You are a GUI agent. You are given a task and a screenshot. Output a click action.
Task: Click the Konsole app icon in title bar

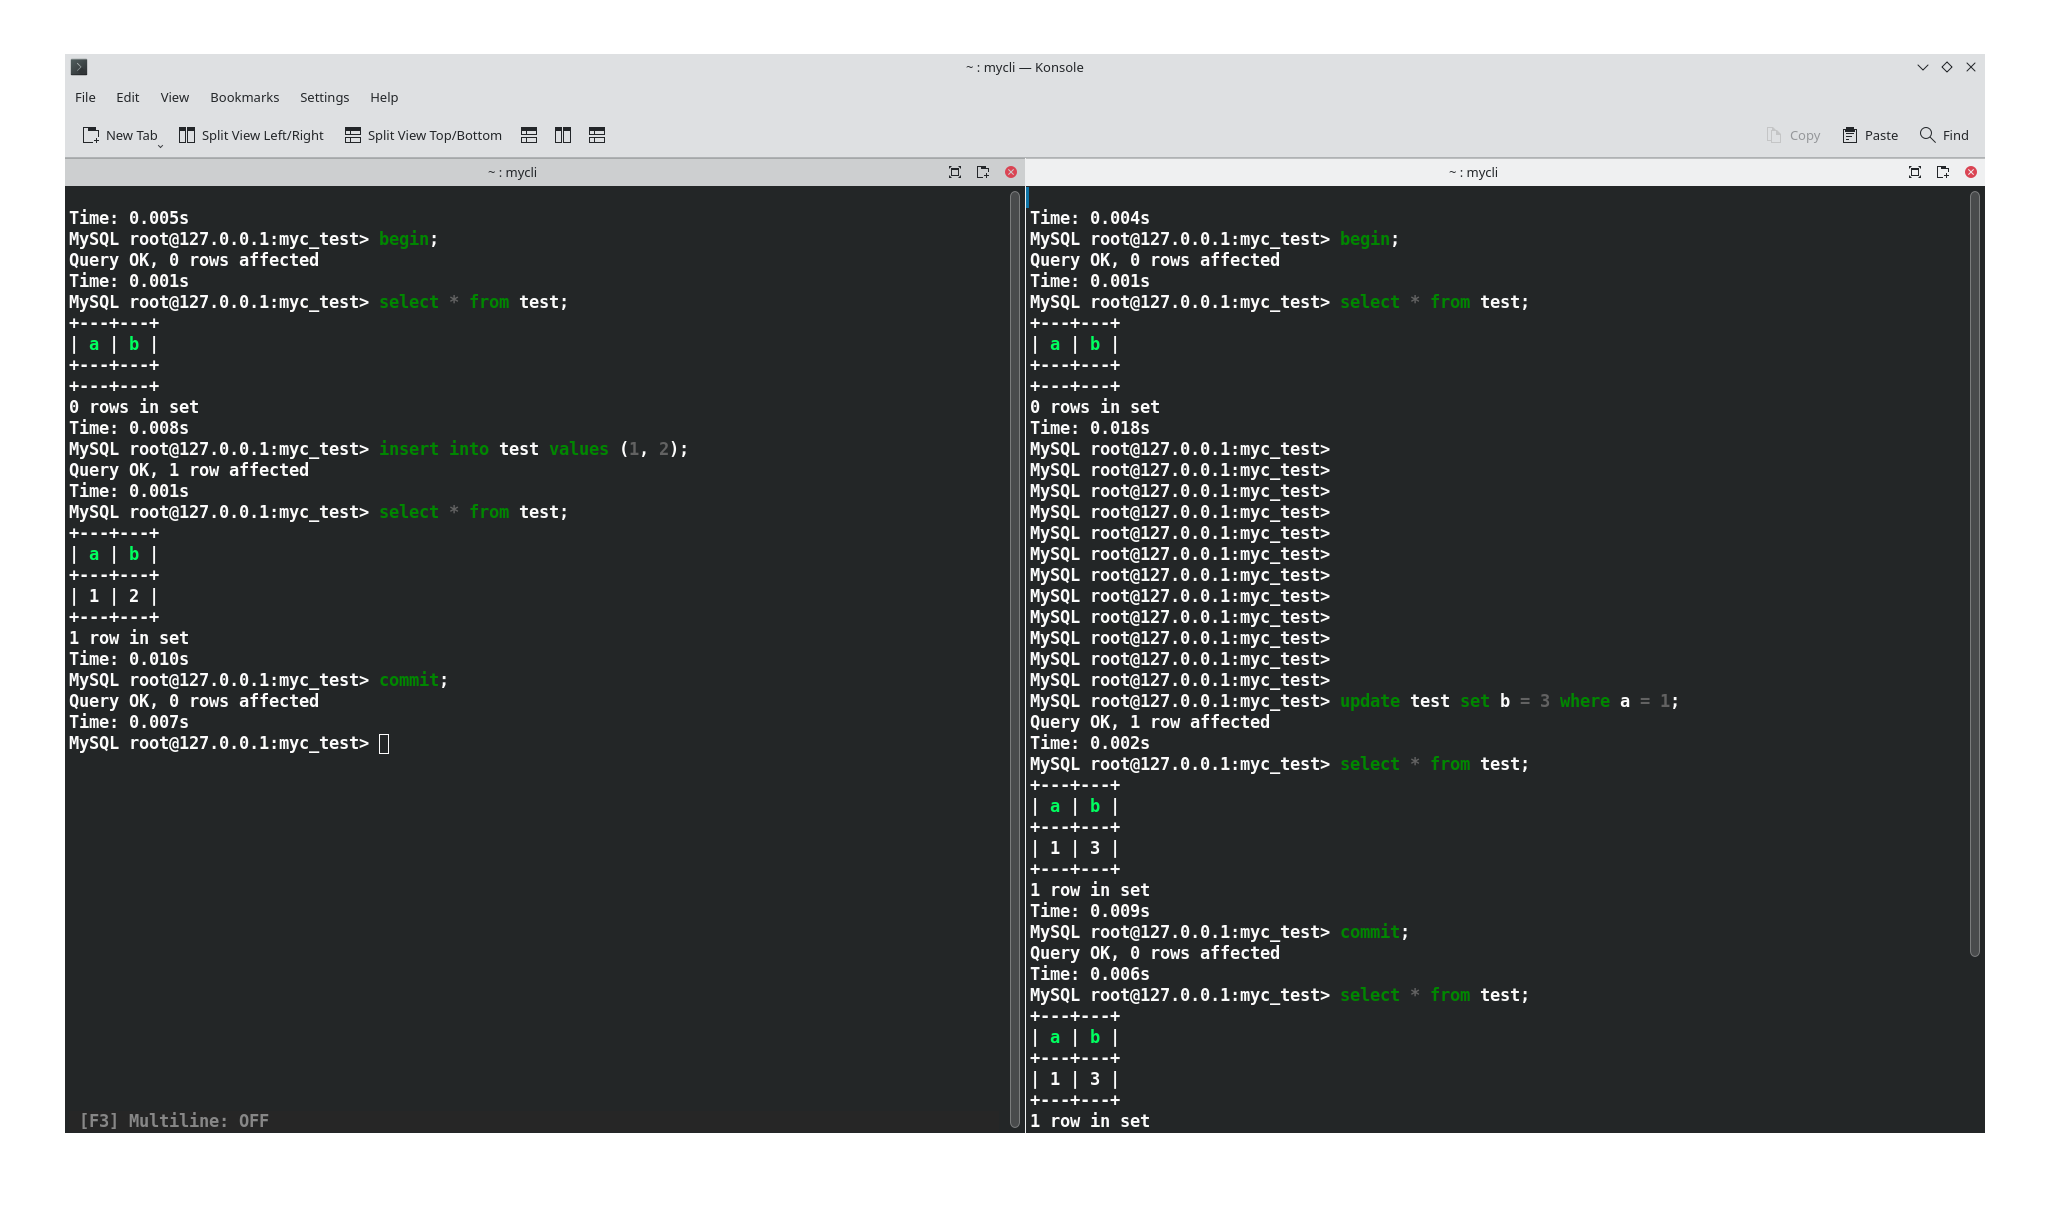pos(79,67)
